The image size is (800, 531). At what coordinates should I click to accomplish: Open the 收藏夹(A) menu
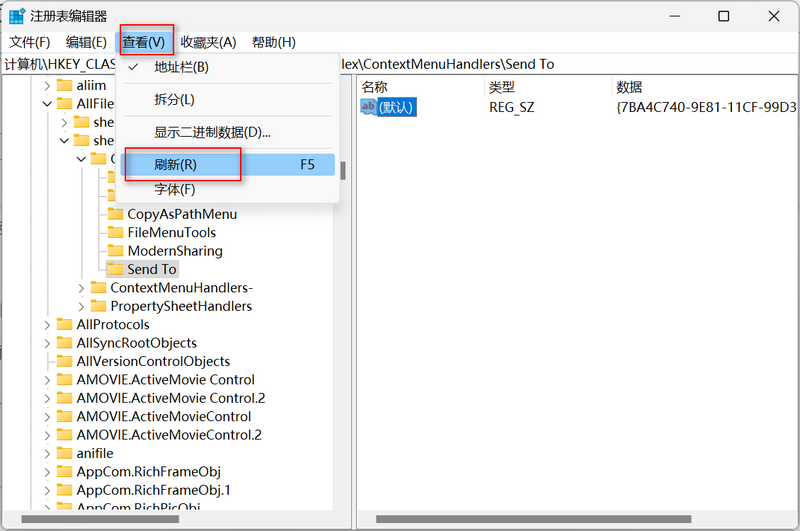point(208,42)
